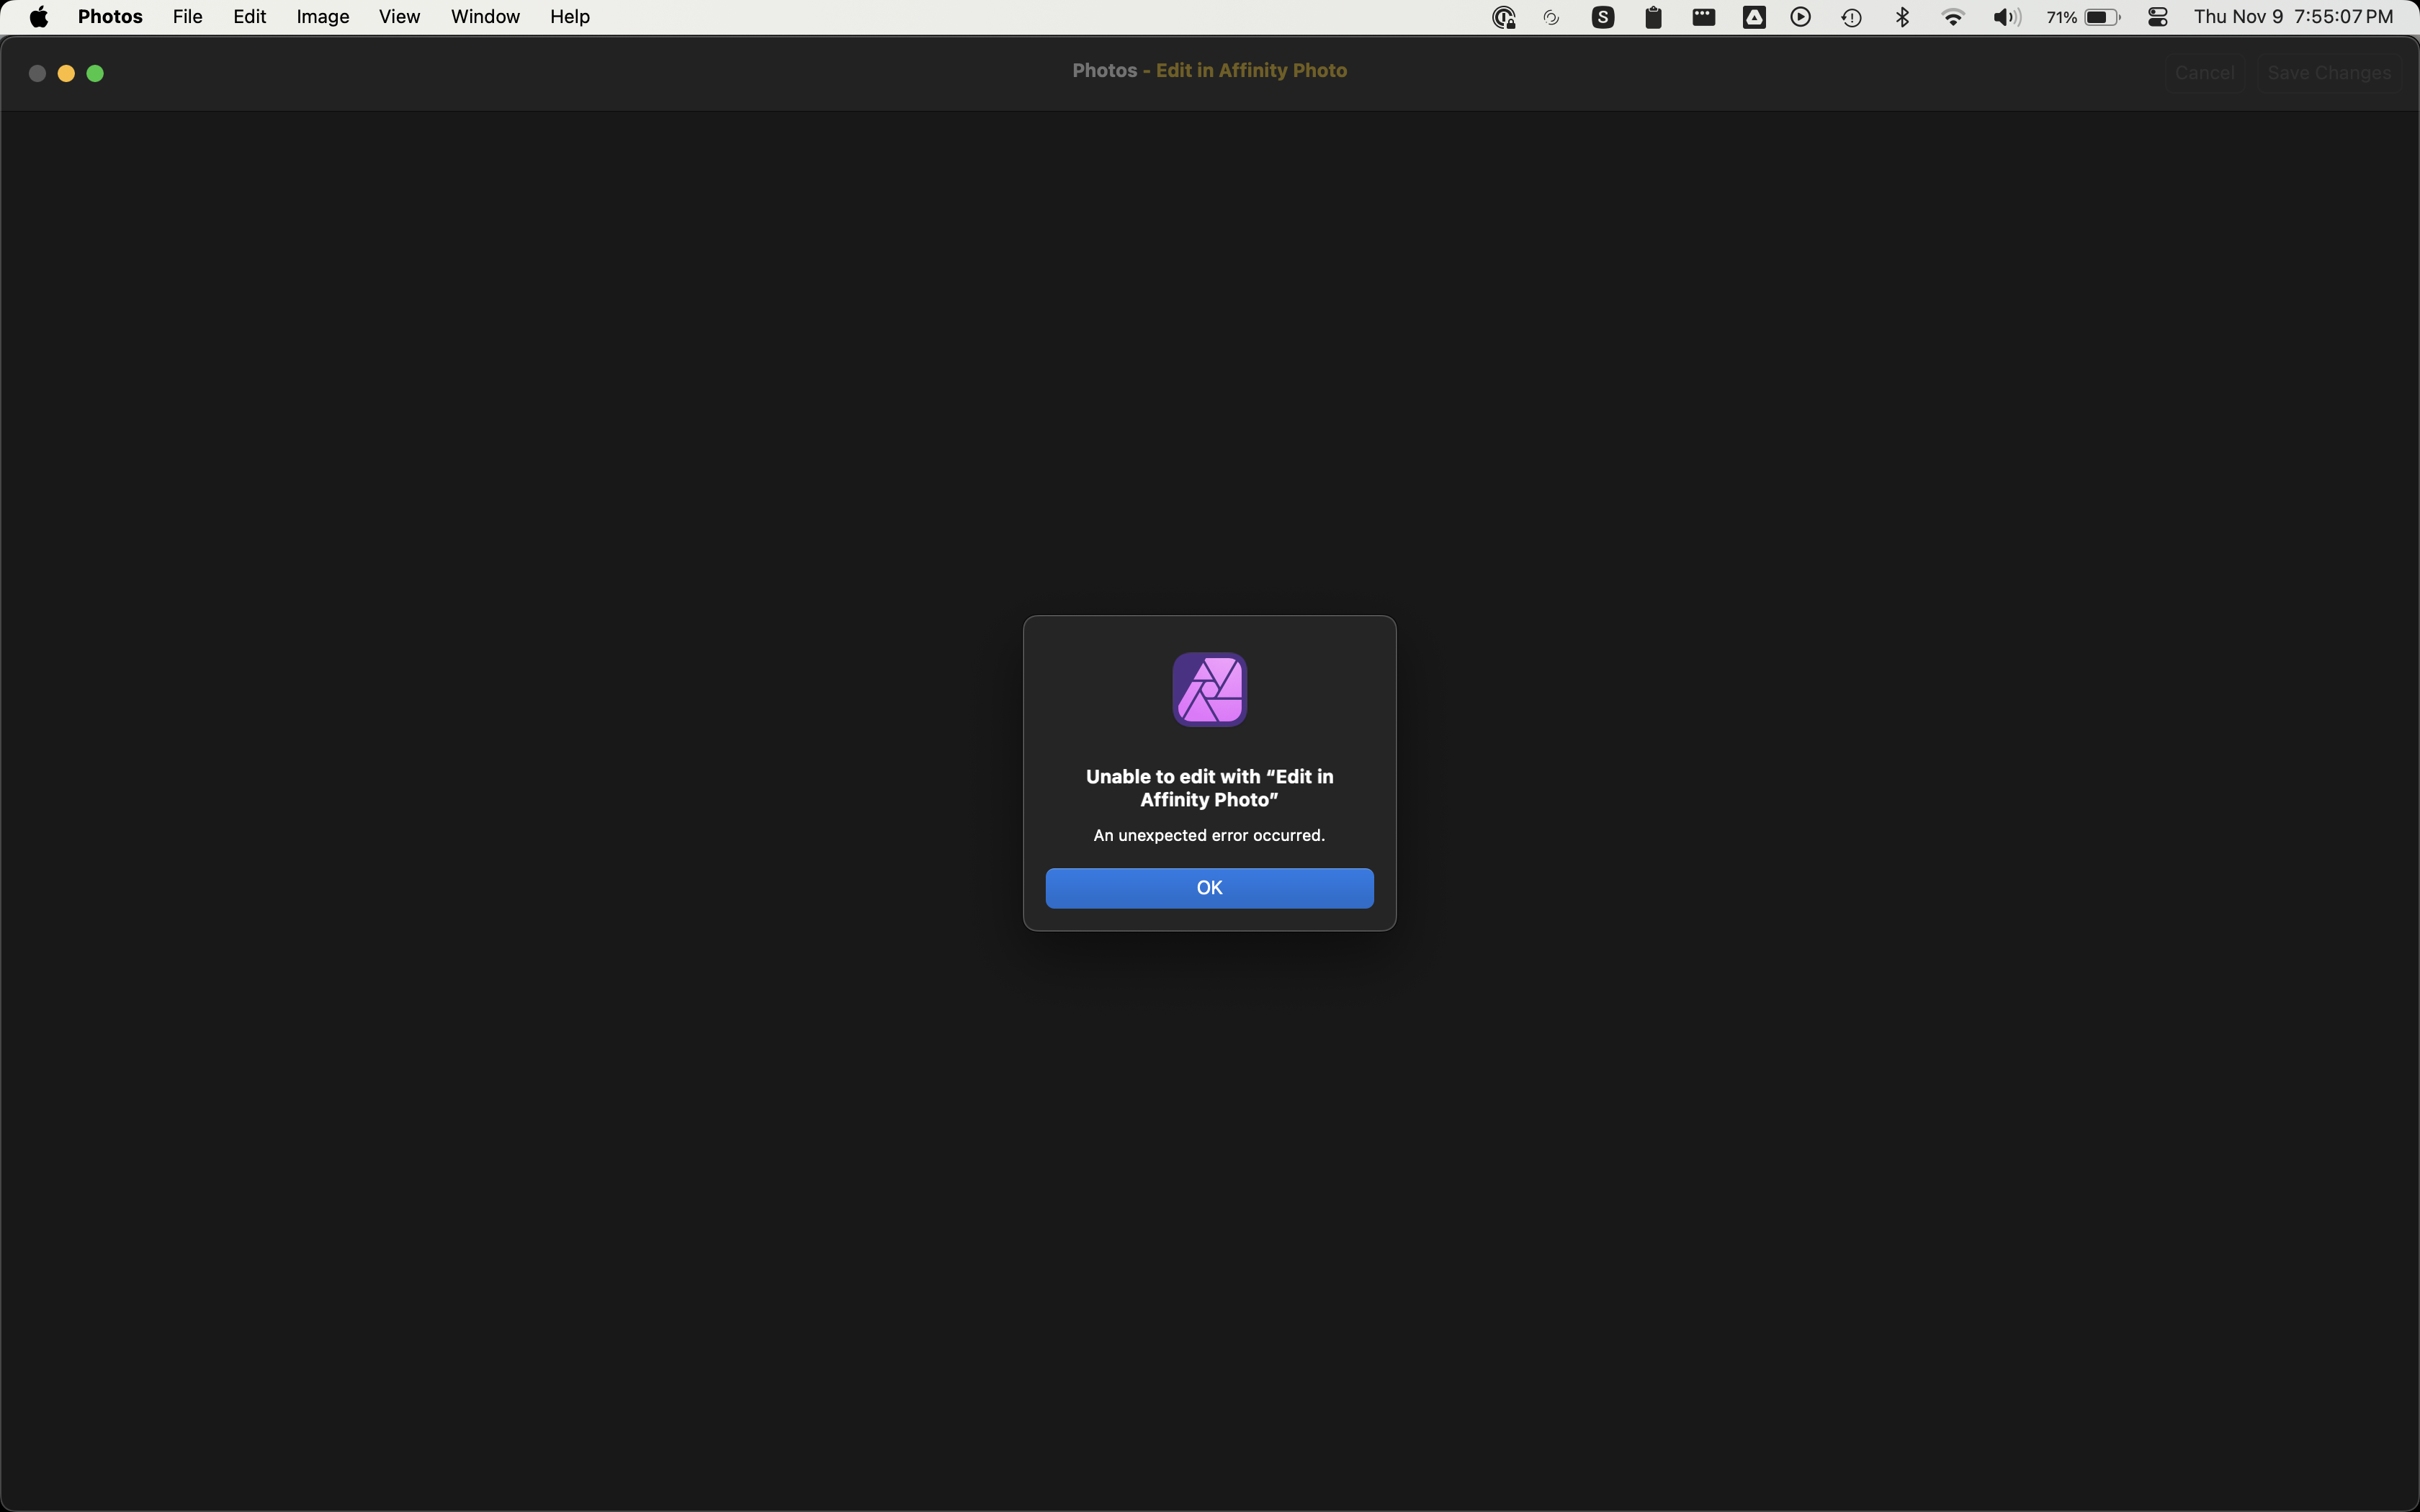Click OK in the error dialog
The image size is (2420, 1512).
pos(1209,888)
